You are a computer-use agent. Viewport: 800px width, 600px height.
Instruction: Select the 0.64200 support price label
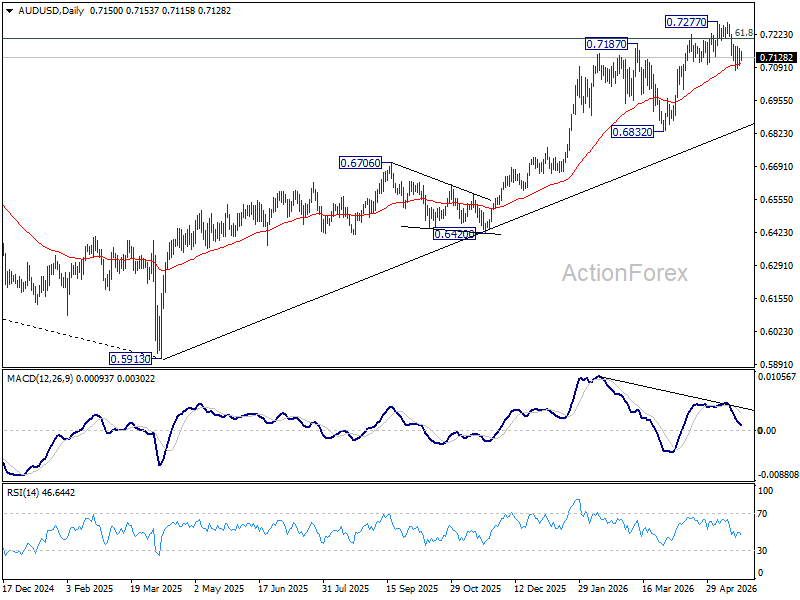pyautogui.click(x=454, y=234)
